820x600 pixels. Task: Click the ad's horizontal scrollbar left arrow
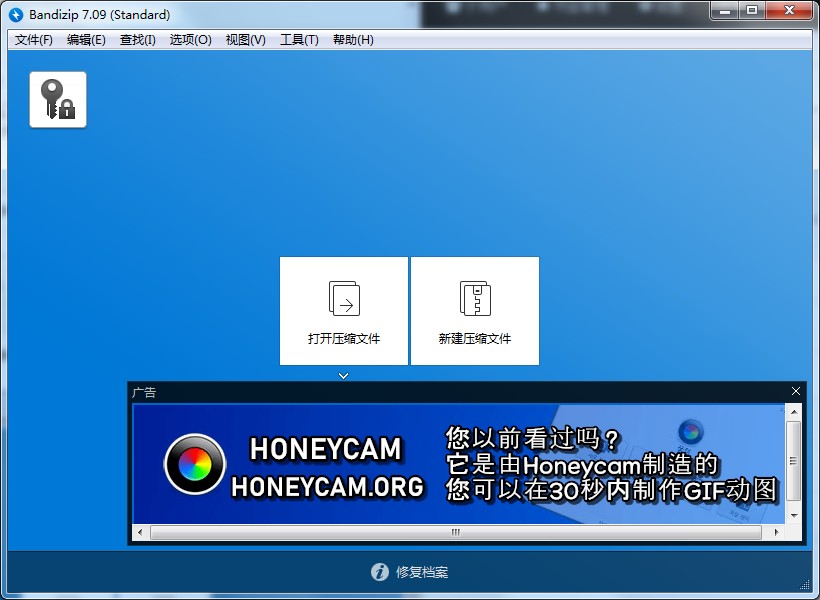tap(140, 532)
